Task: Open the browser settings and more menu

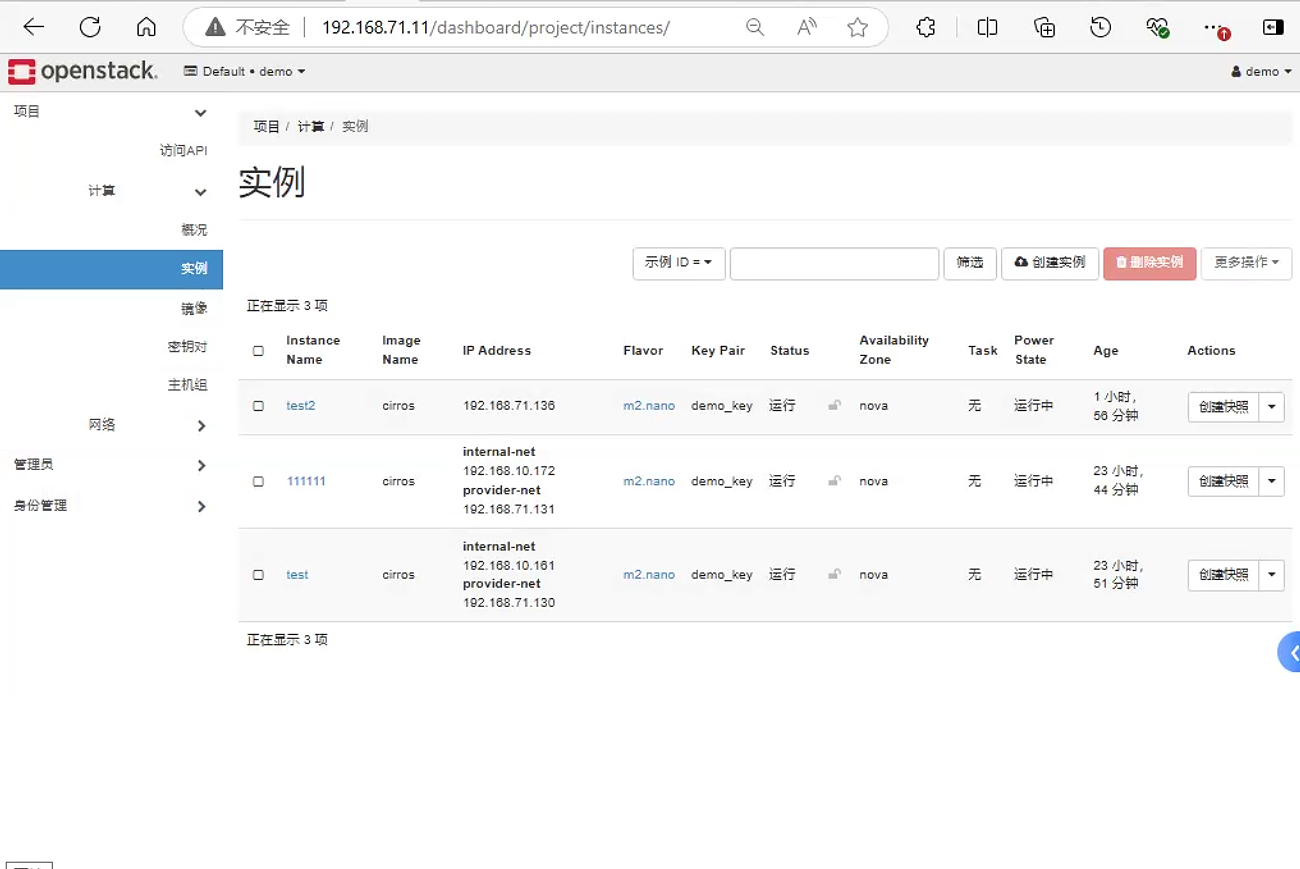Action: pos(1214,28)
